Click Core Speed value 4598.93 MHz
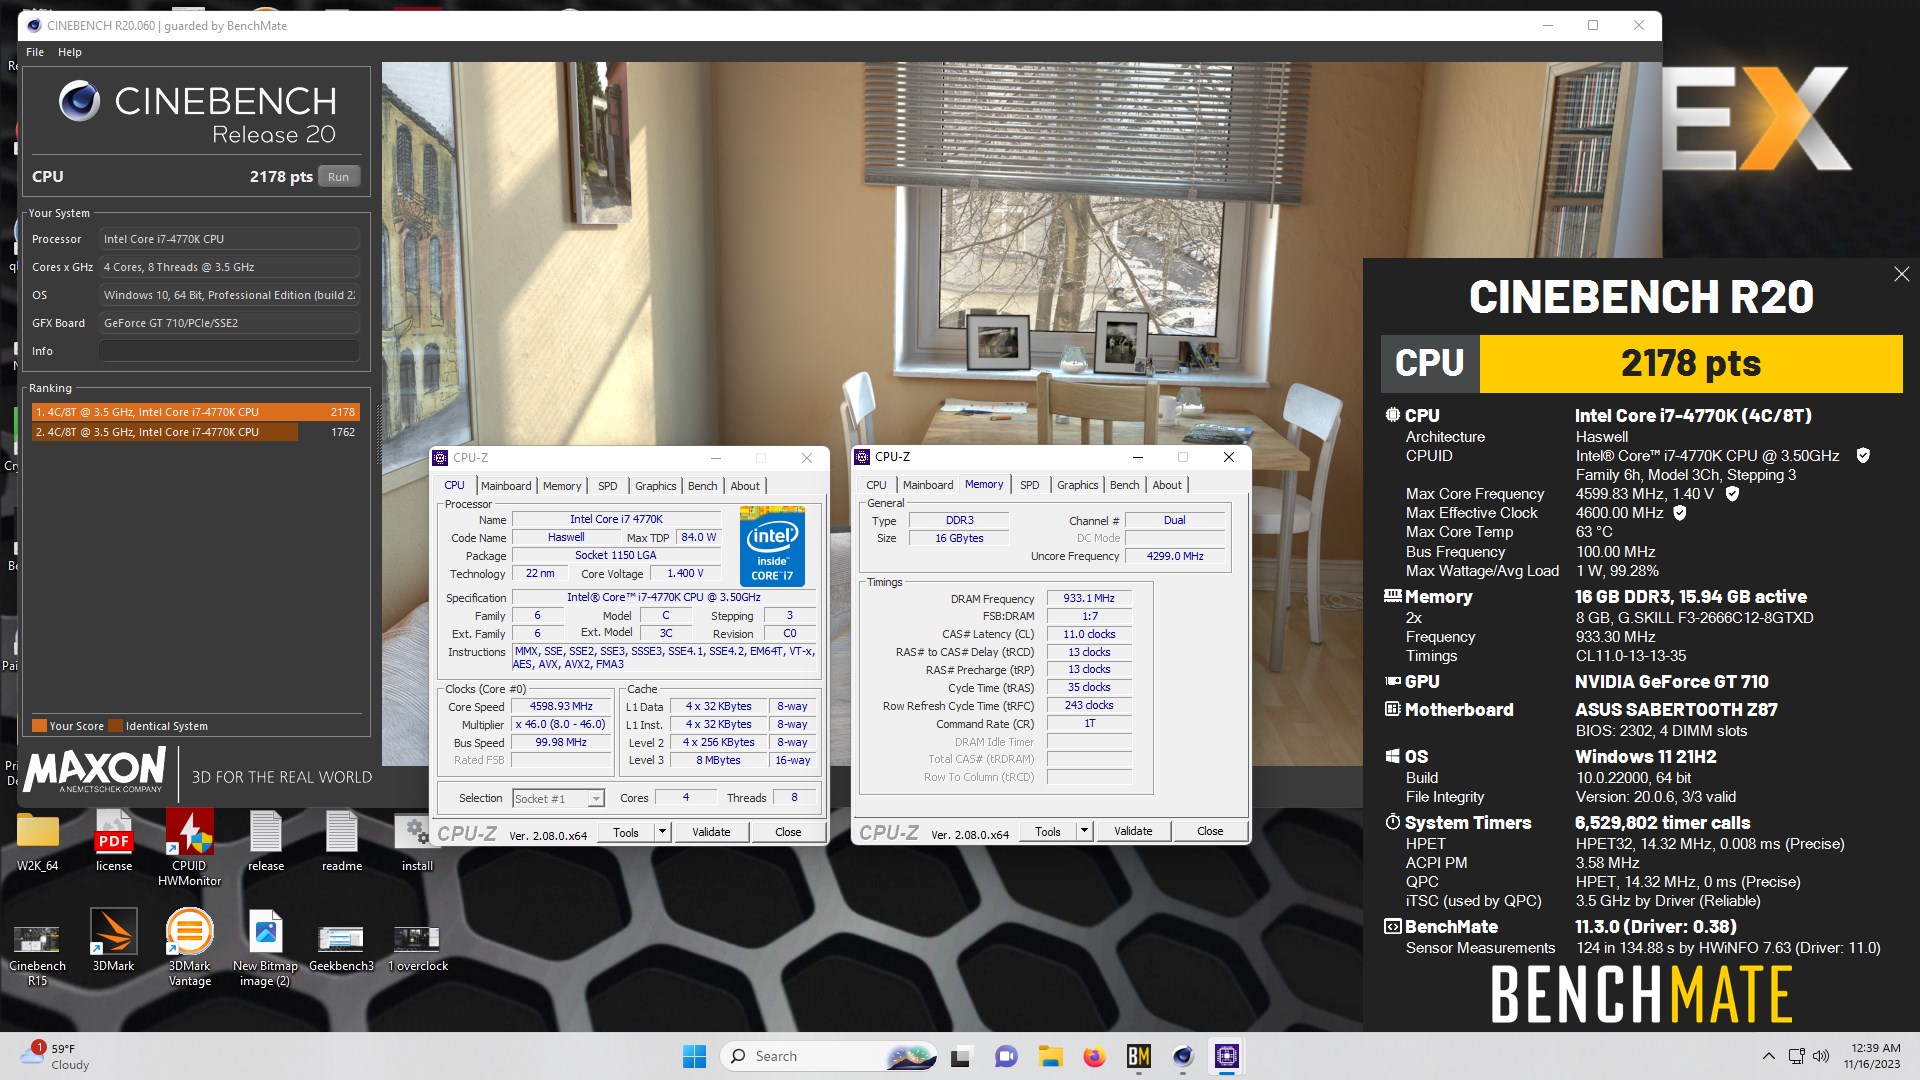 pos(561,706)
